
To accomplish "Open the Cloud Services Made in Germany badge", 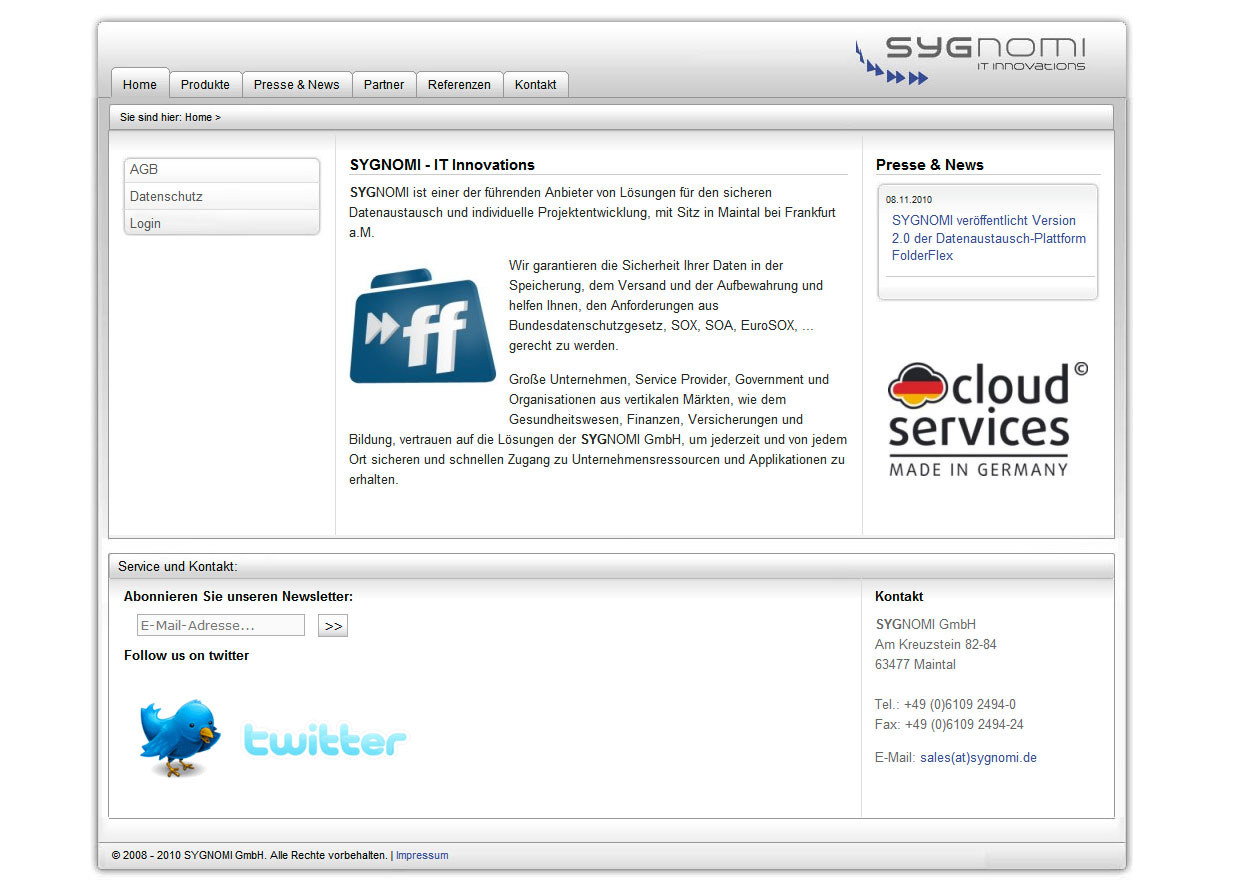I will pos(988,419).
